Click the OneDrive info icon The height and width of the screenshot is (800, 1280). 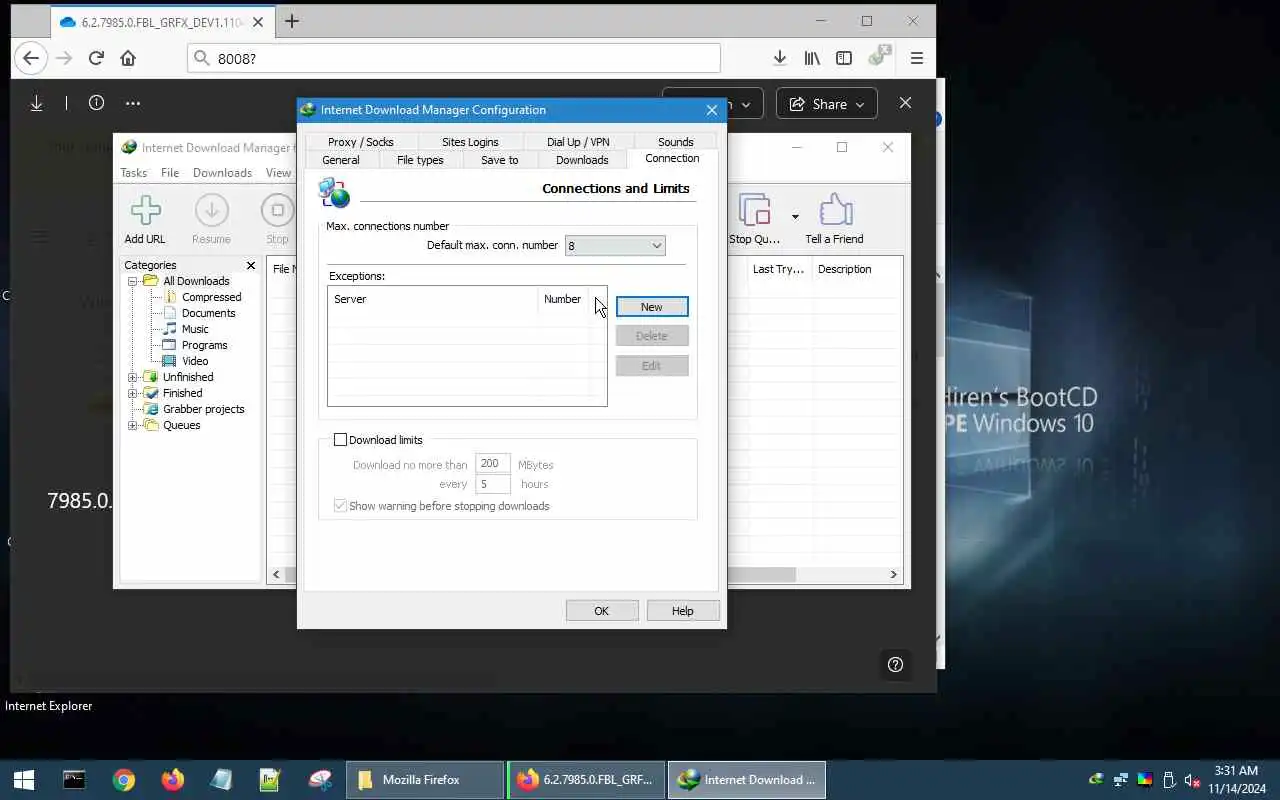pyautogui.click(x=96, y=103)
